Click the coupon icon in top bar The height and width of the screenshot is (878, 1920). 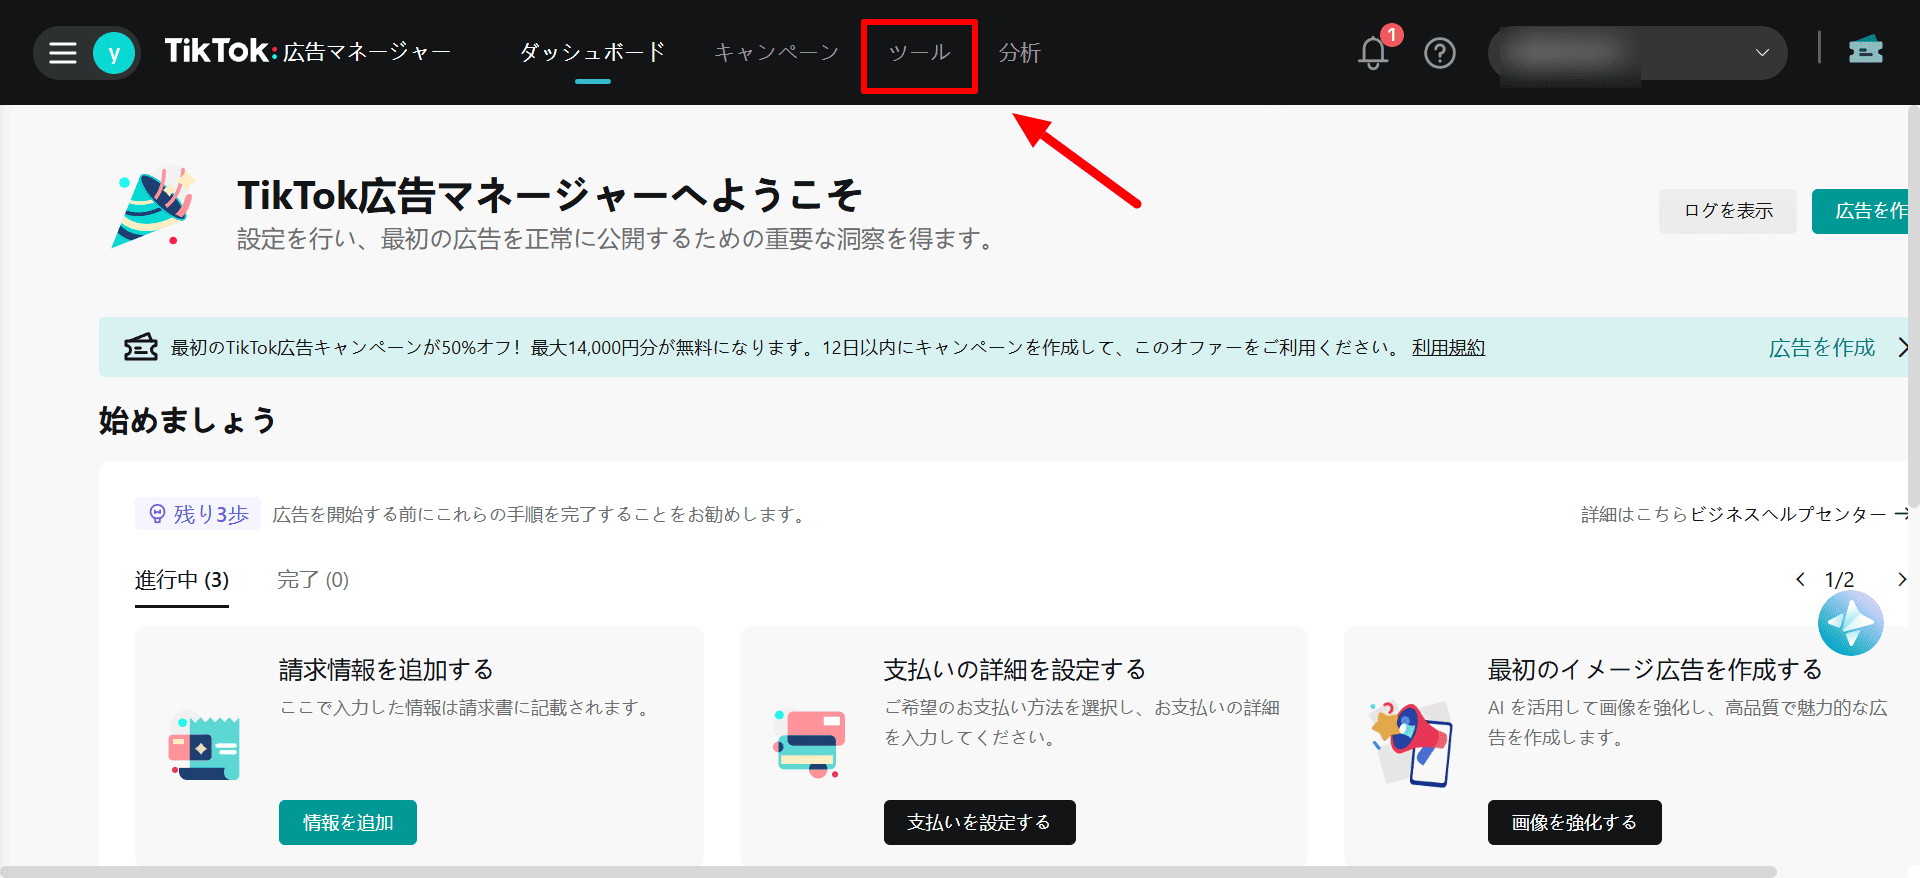(x=1865, y=50)
